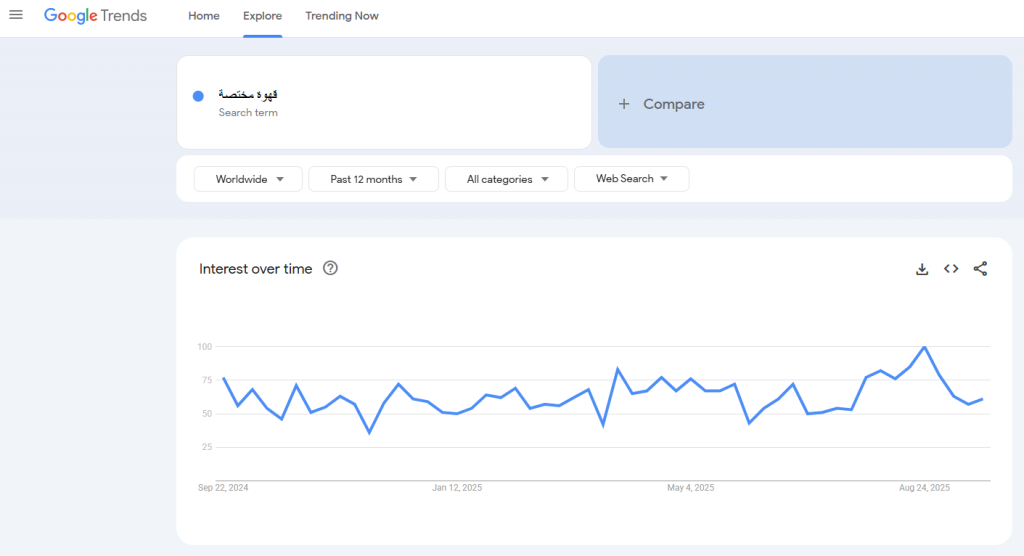This screenshot has width=1024, height=556.
Task: Go to the Home tab
Action: (x=204, y=16)
